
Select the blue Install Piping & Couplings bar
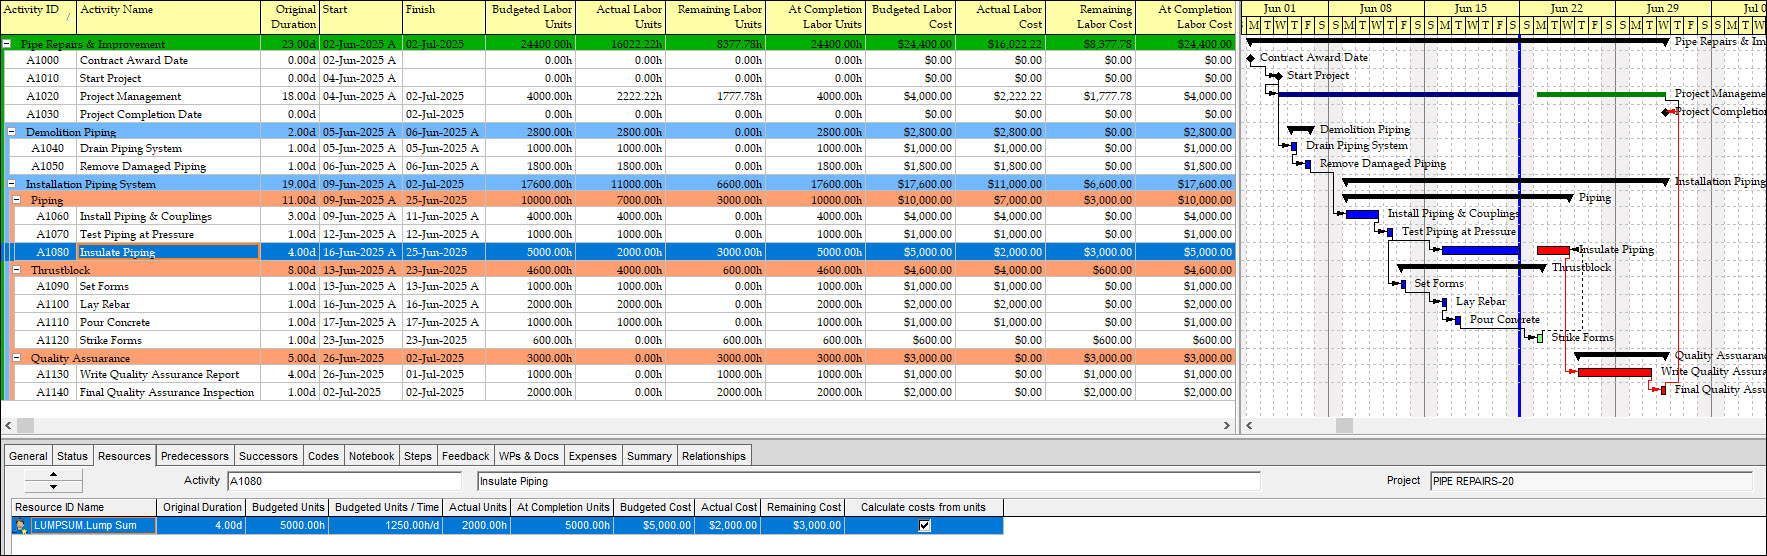pos(1362,214)
